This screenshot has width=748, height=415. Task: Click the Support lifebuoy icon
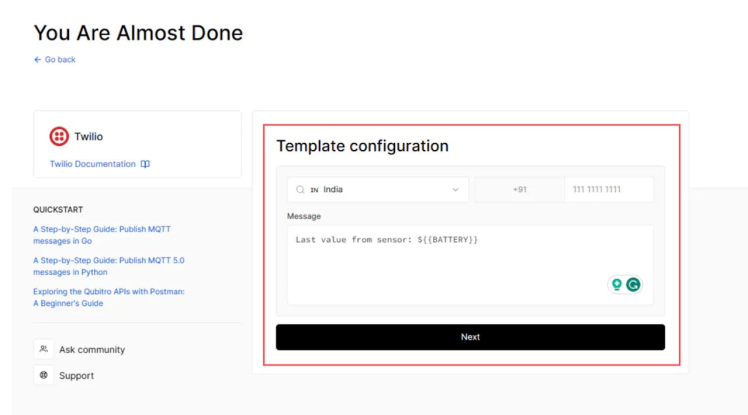pyautogui.click(x=44, y=375)
